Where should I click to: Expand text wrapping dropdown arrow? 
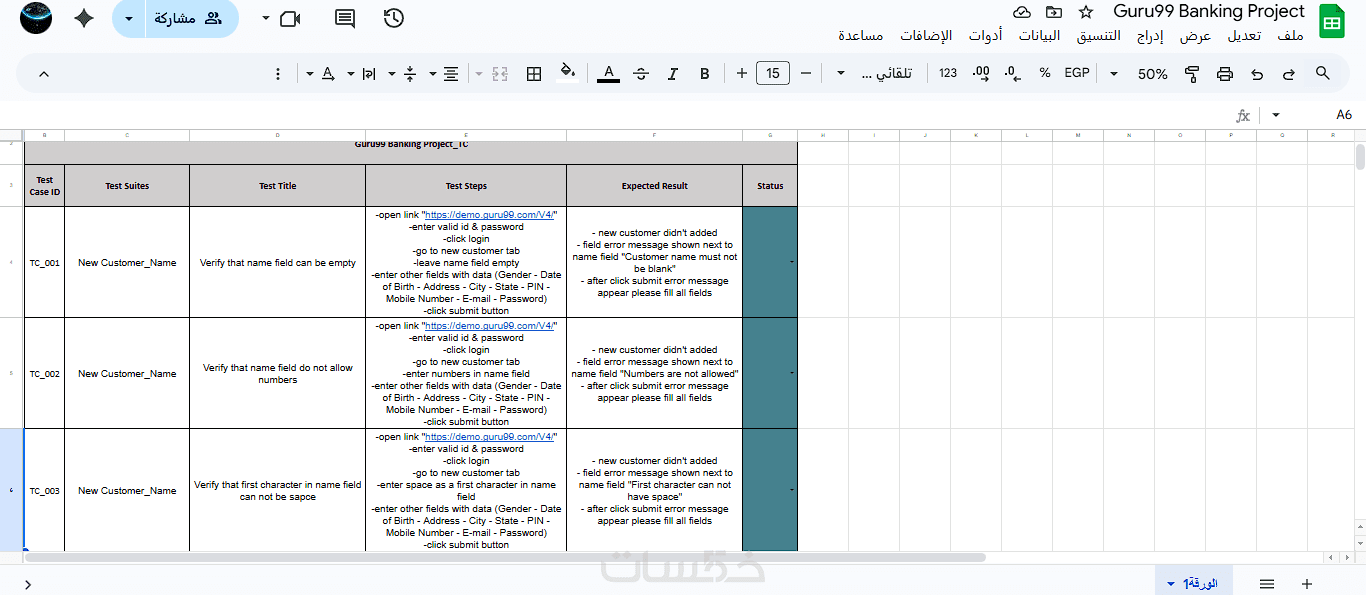[x=351, y=73]
